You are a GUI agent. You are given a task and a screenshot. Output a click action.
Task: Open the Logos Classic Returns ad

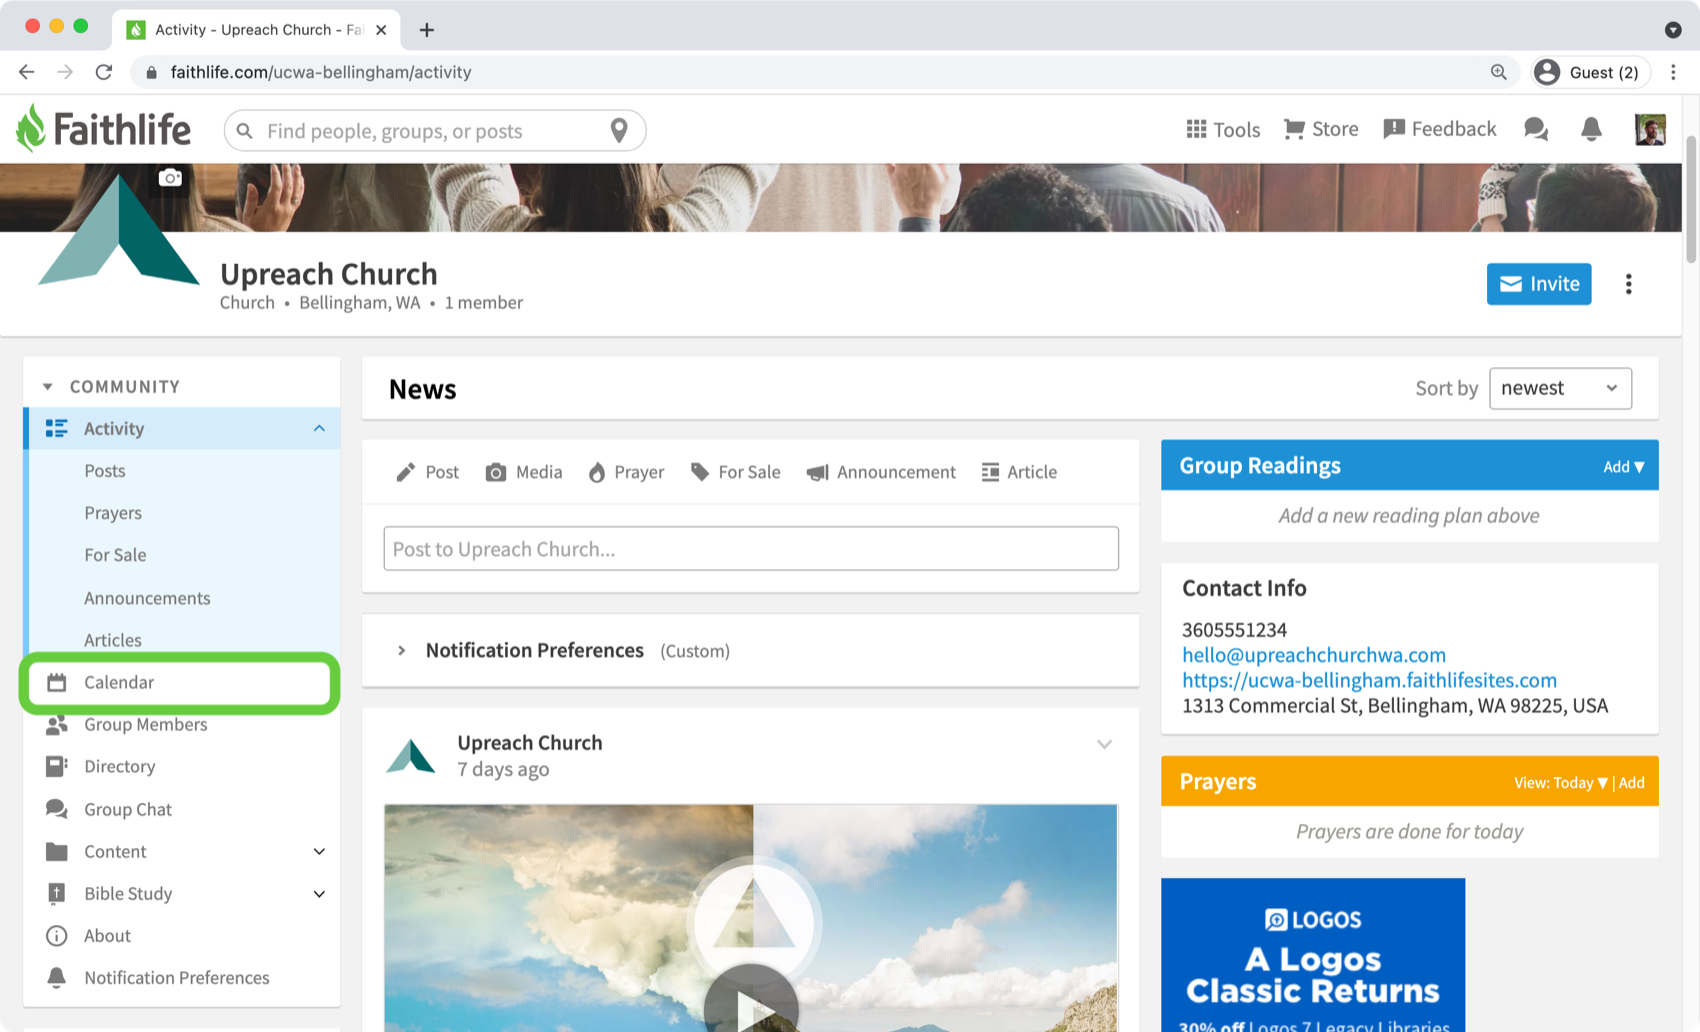point(1313,955)
